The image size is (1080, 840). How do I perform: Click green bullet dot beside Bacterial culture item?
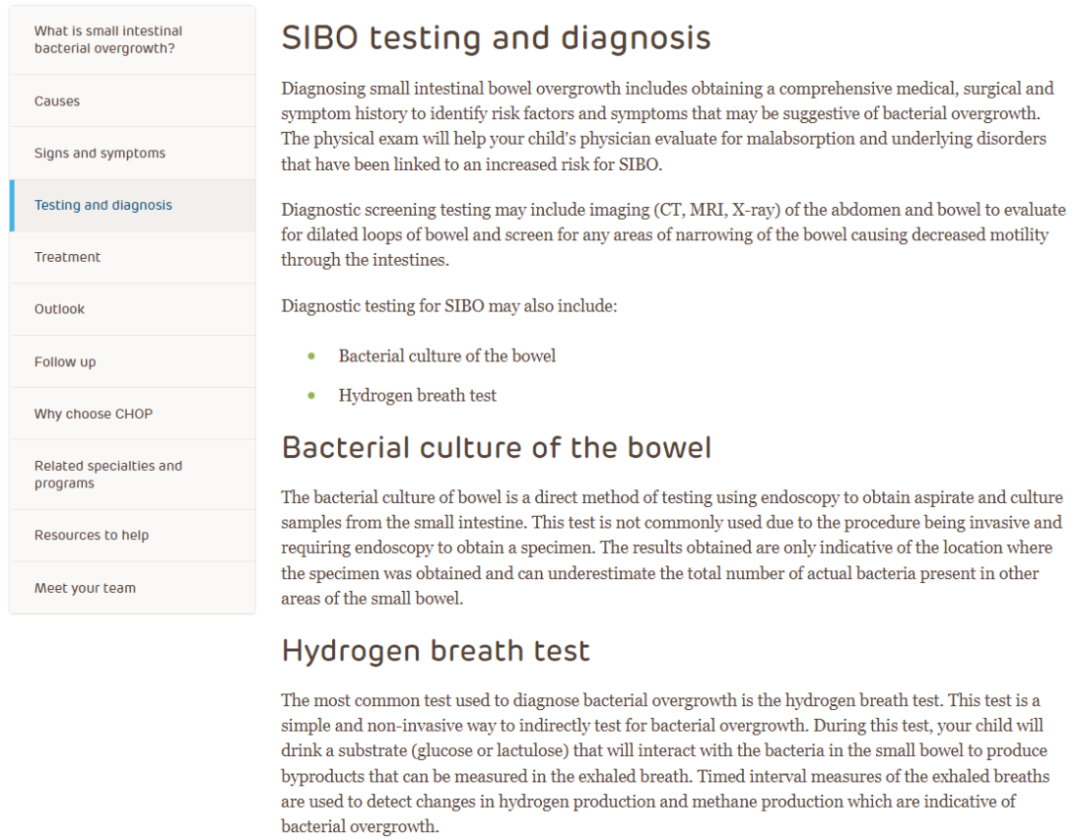(312, 356)
